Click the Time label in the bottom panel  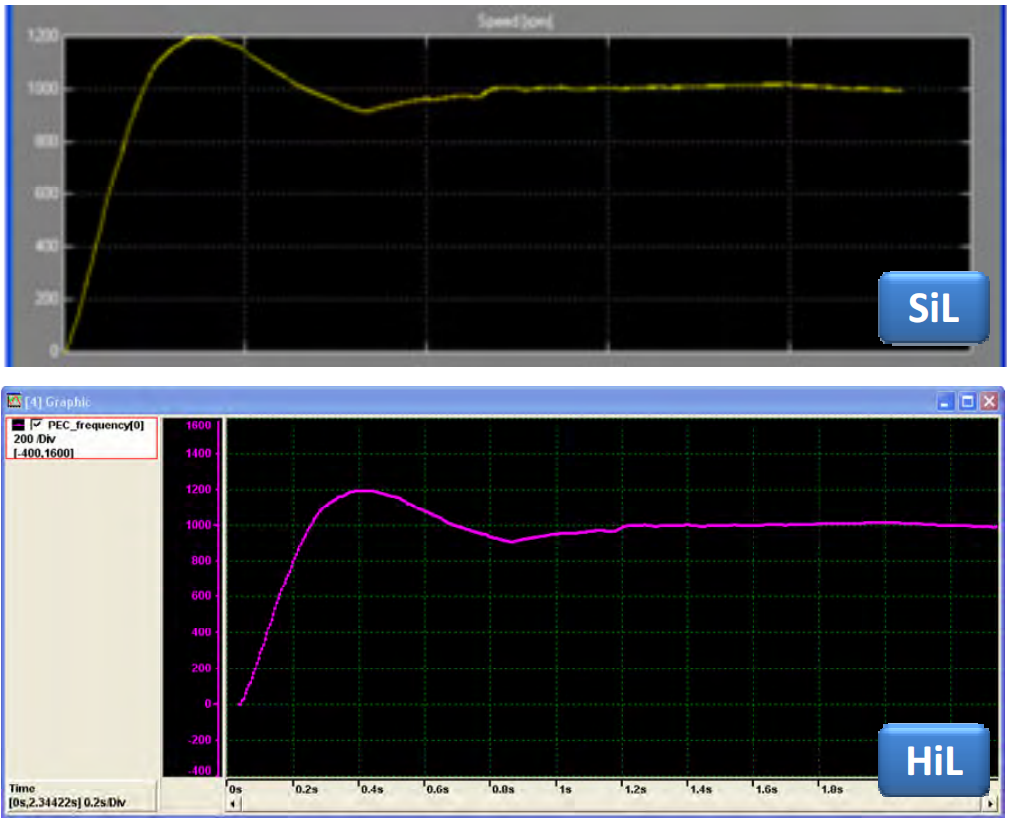coord(22,788)
